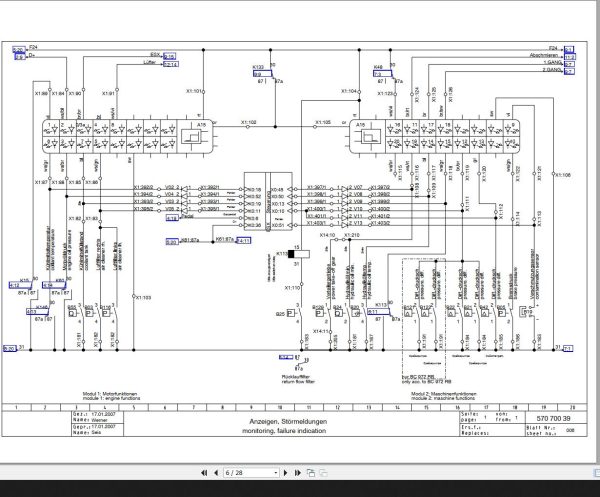Click the module 2: machine functions label

[443, 398]
